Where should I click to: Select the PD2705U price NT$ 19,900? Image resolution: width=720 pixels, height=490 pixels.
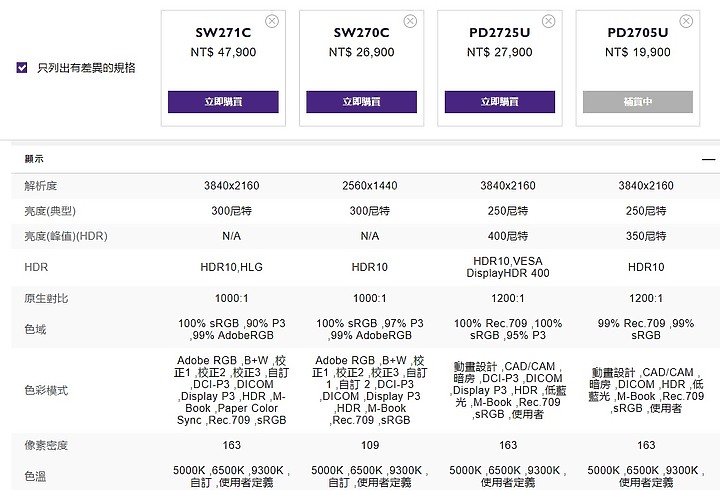coord(638,52)
